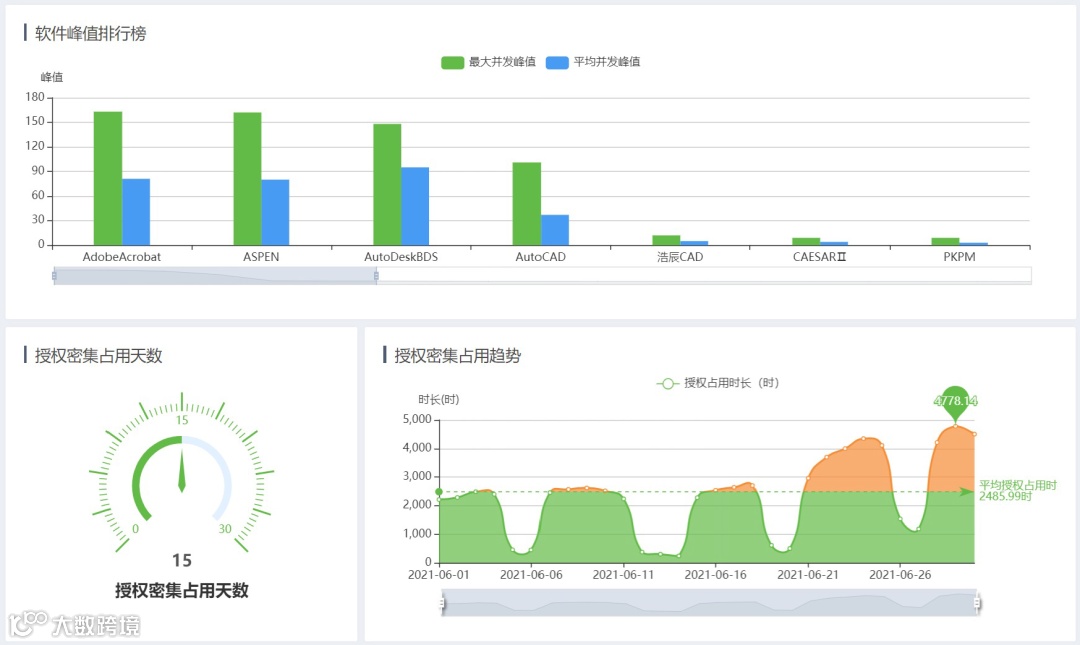
Task: Click the PKPM green max peak bar
Action: click(x=946, y=242)
